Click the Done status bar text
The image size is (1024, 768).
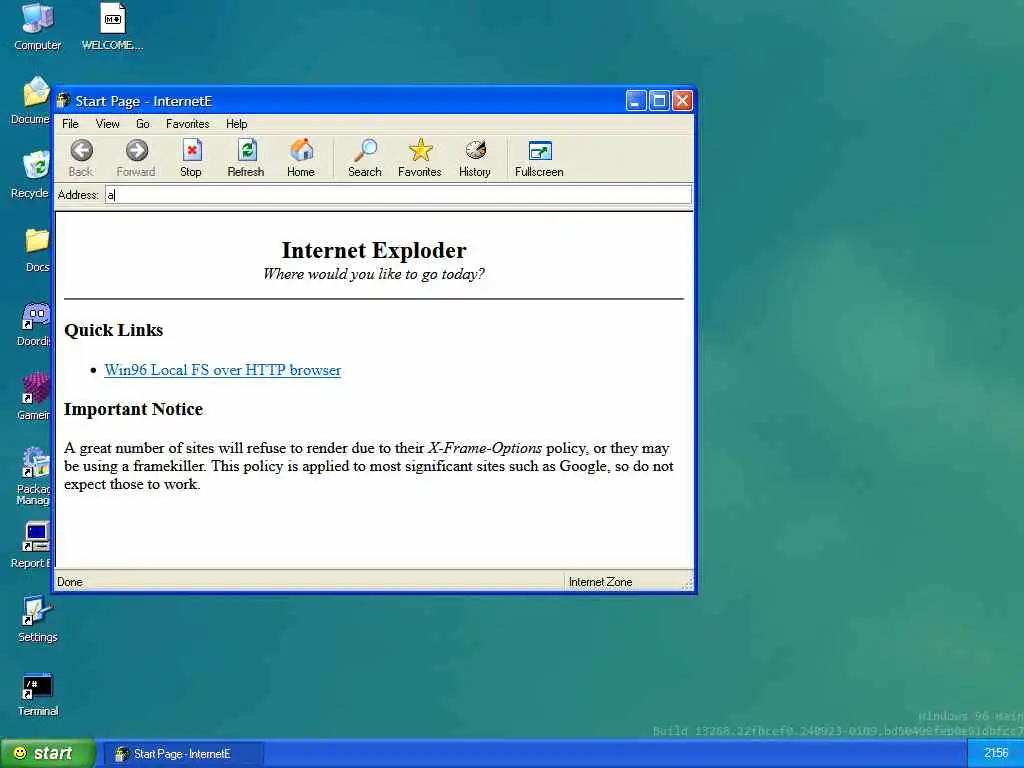pyautogui.click(x=70, y=582)
